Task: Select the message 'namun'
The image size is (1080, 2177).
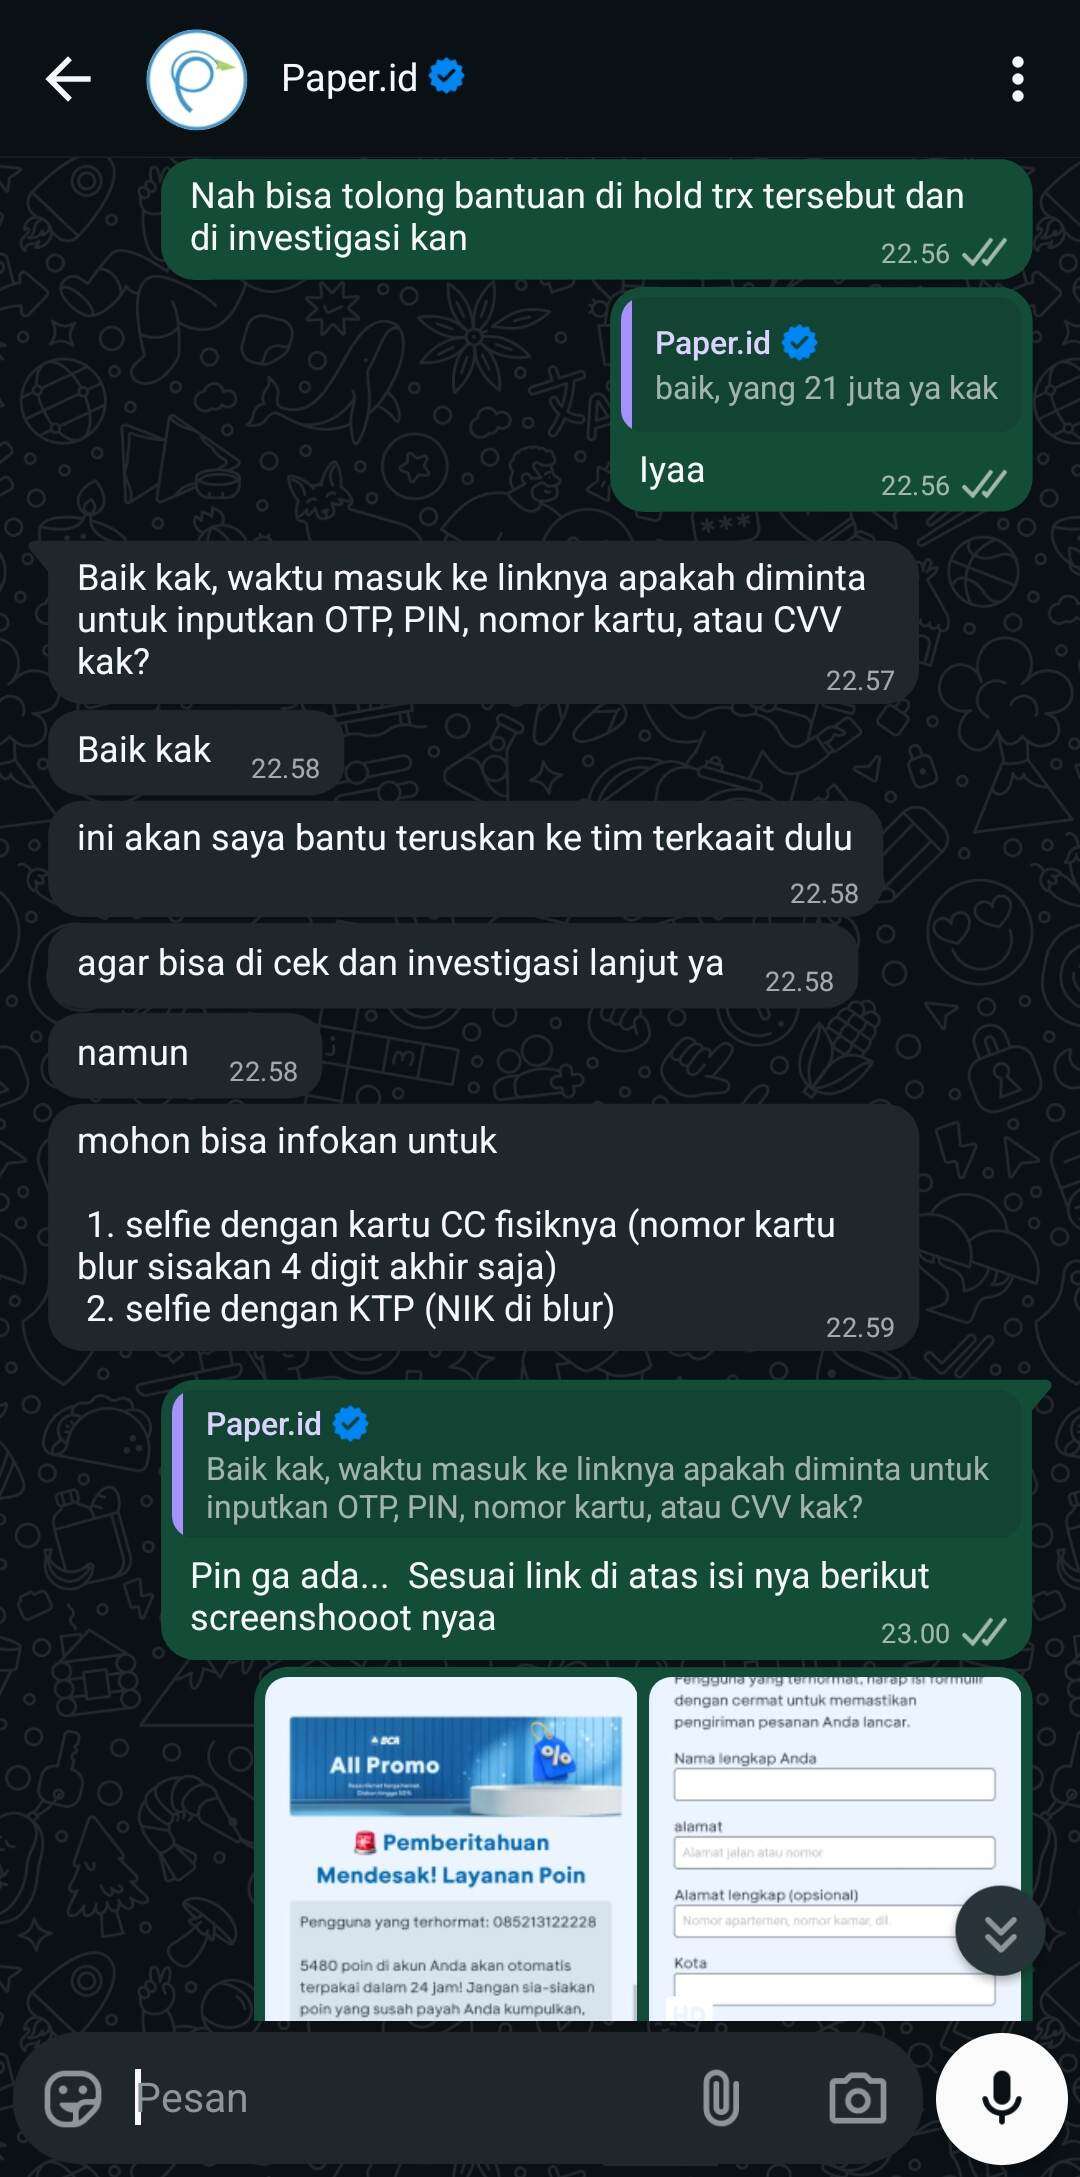Action: [x=185, y=1055]
